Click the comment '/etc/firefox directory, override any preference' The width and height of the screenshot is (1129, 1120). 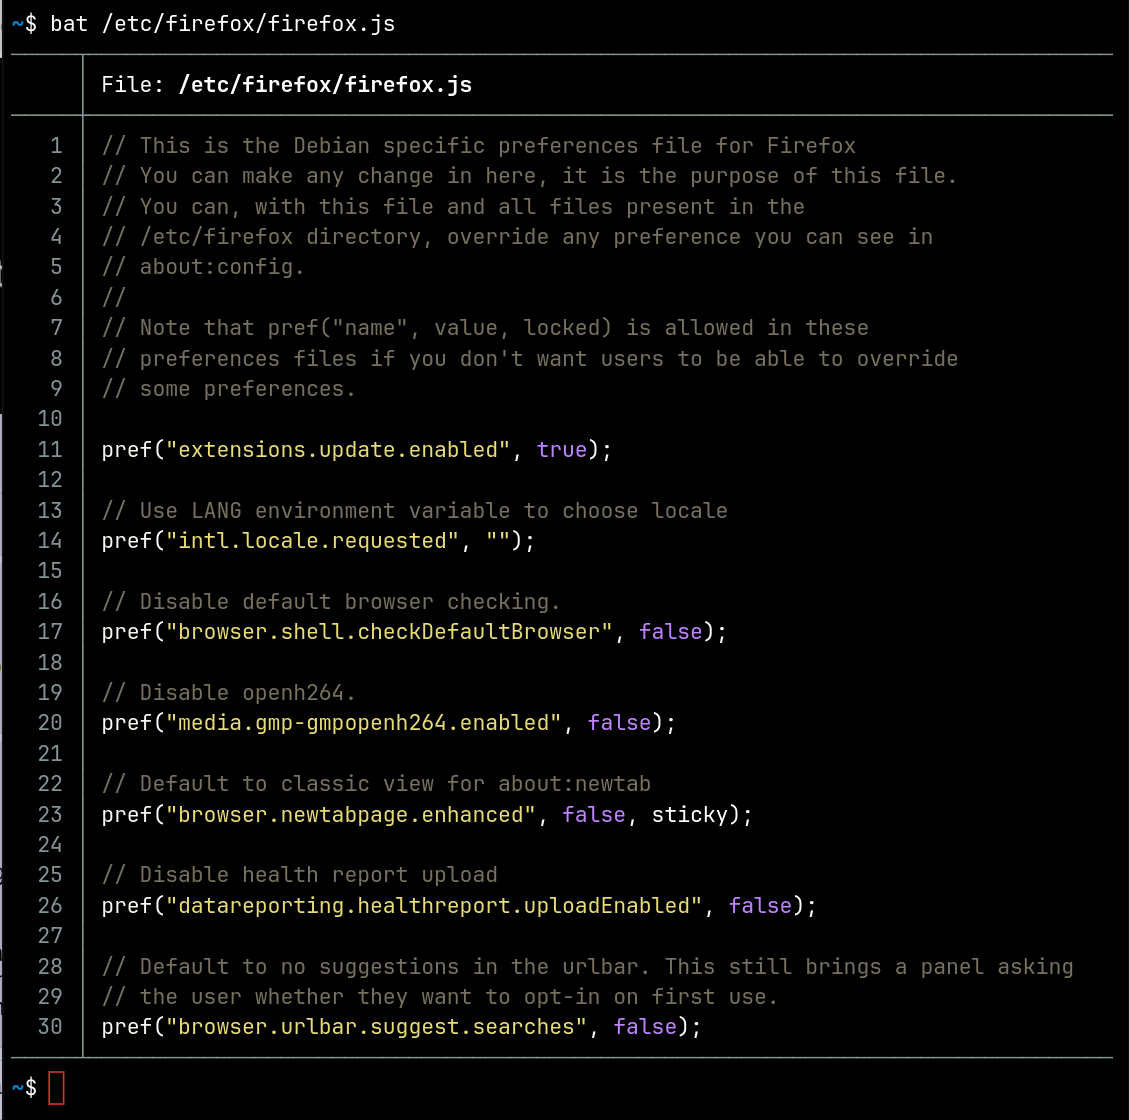[x=440, y=237]
